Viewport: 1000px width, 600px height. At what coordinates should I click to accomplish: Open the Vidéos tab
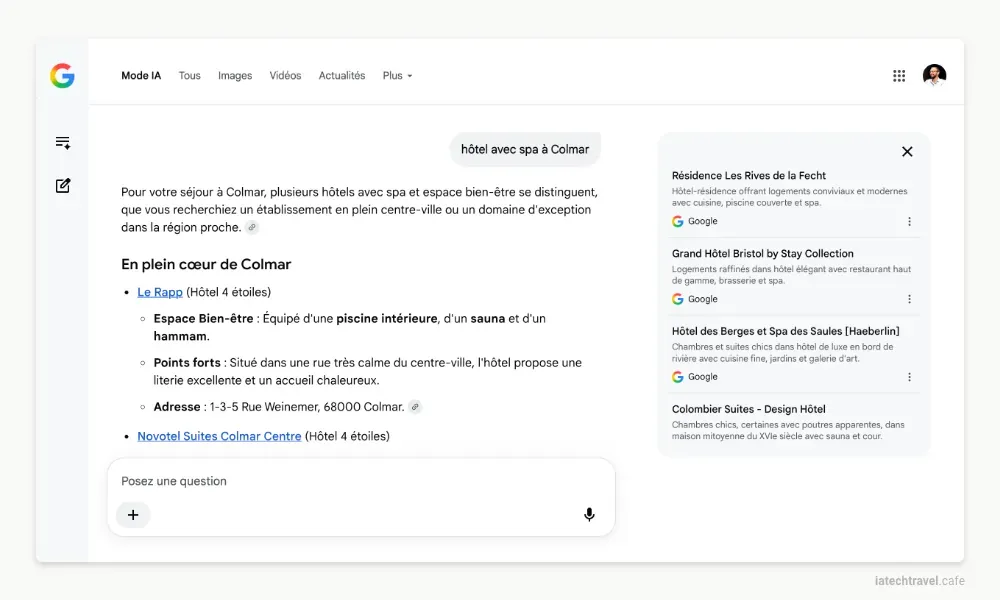coord(285,75)
